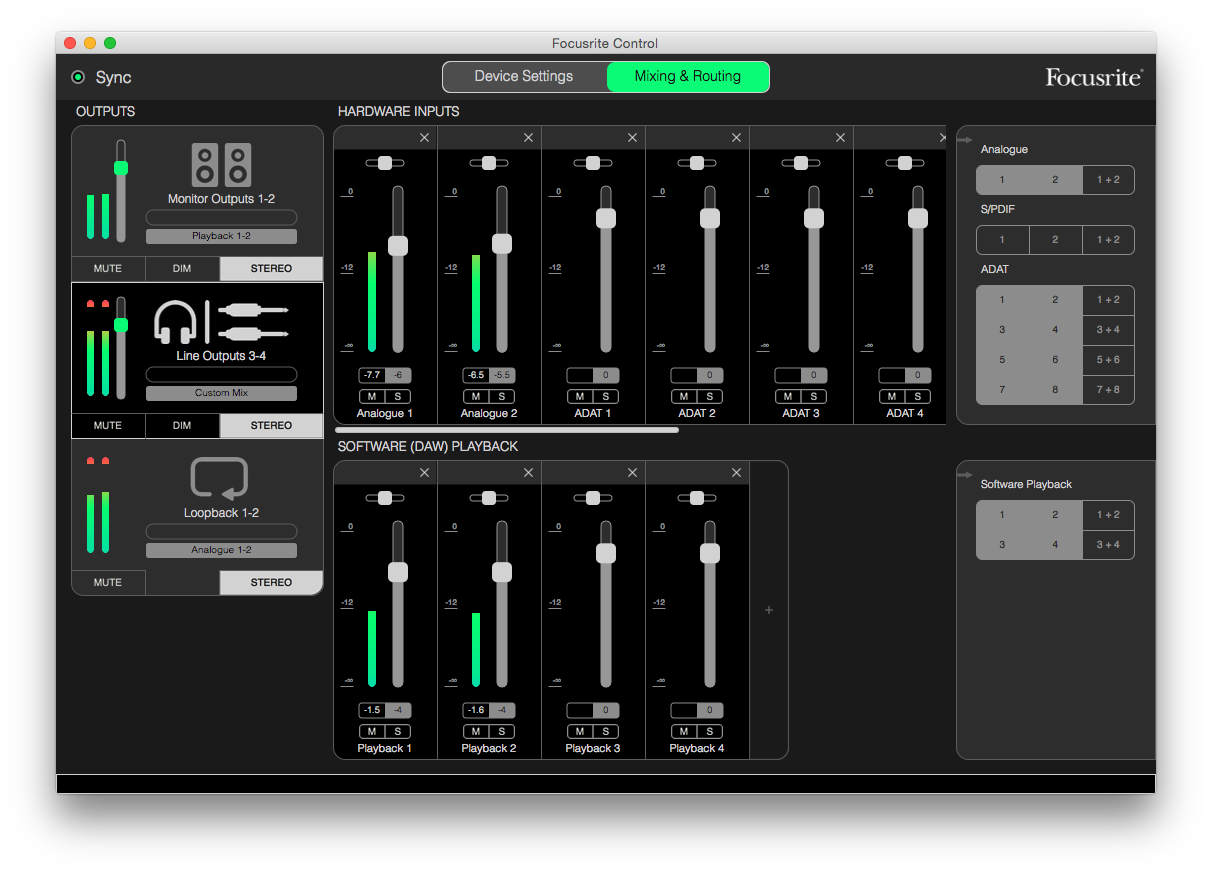Click the Playback 4 pan slider
Viewport: 1212px width, 874px height.
(x=697, y=498)
